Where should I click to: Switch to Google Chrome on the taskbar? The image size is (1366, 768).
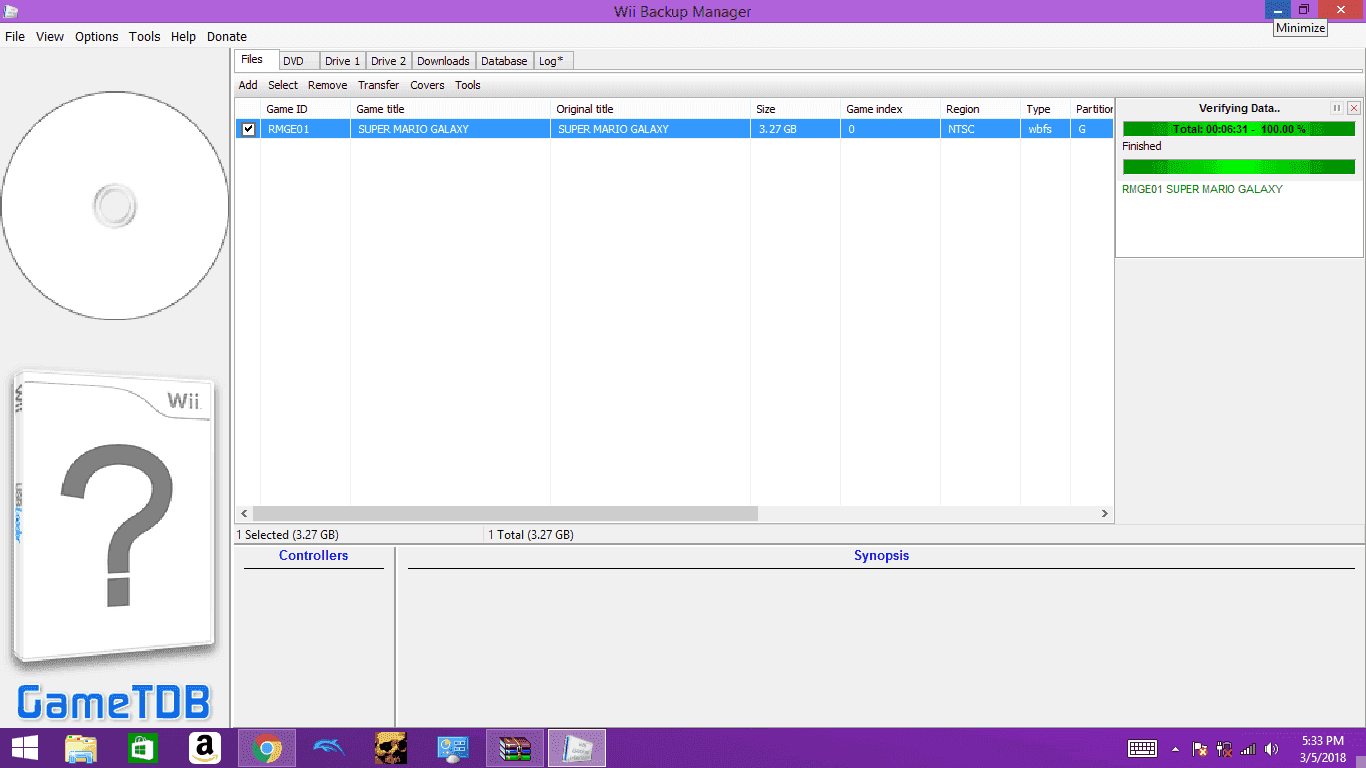267,748
